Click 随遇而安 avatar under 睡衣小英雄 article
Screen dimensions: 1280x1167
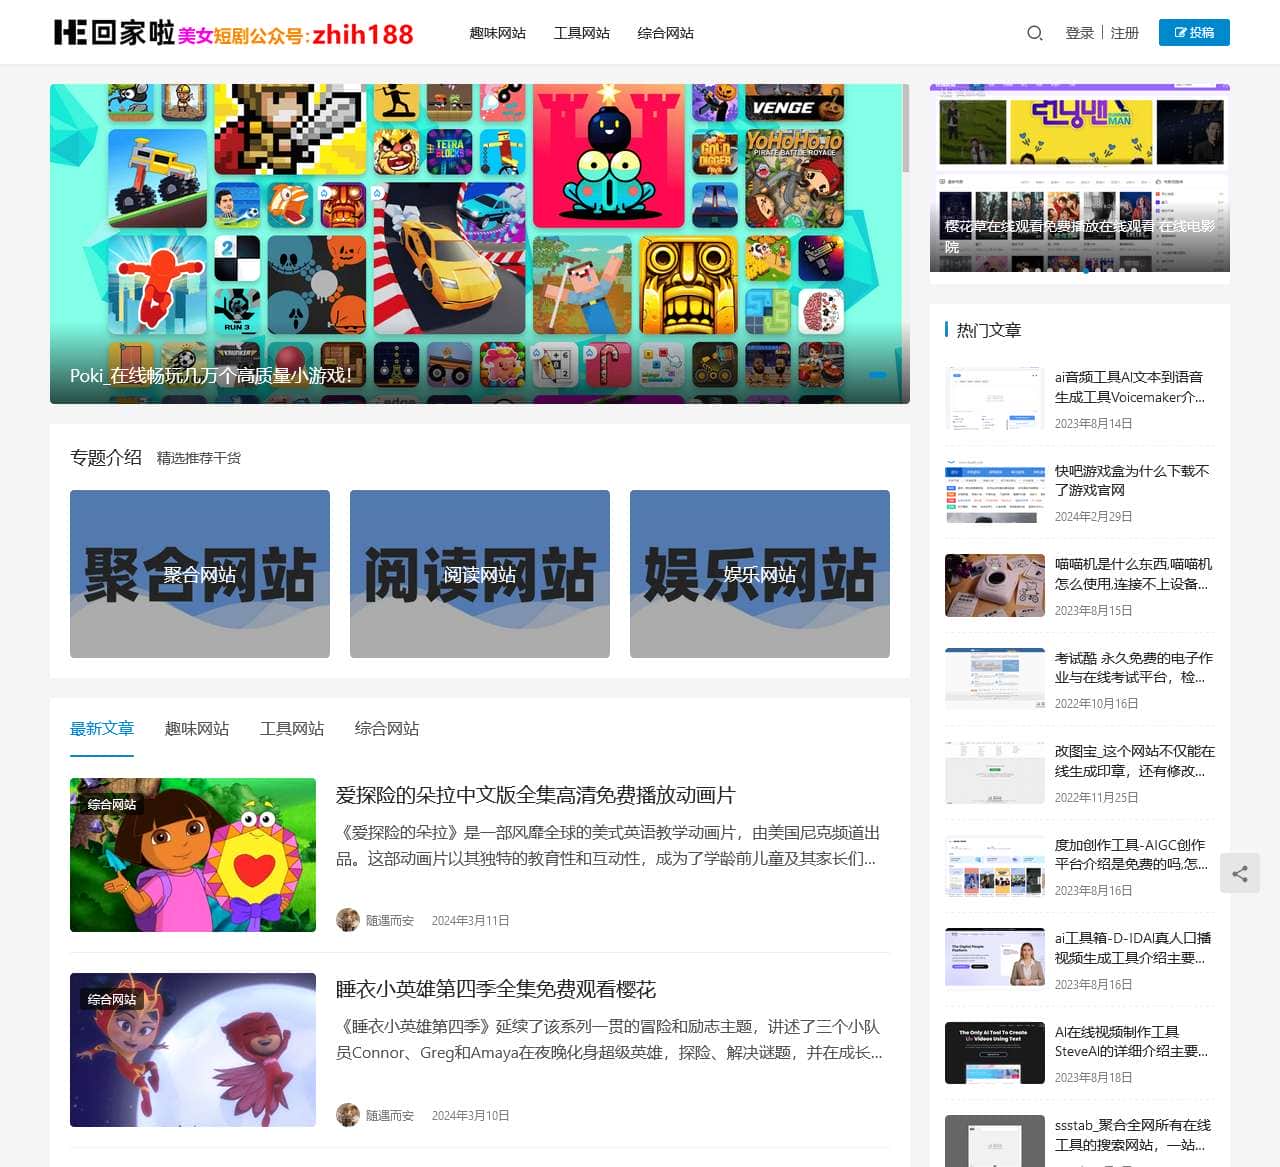(347, 1115)
